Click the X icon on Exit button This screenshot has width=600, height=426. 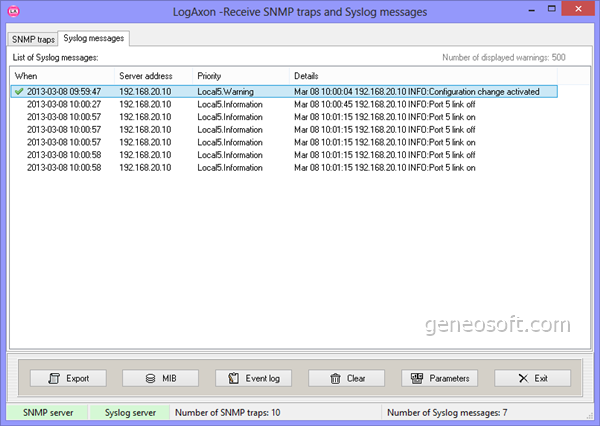523,378
